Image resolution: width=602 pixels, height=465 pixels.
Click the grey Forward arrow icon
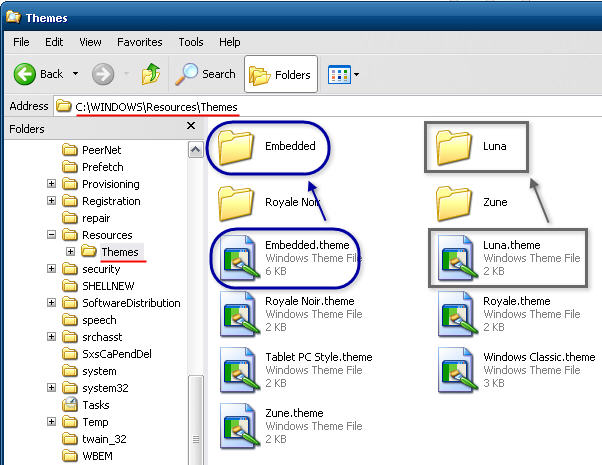pyautogui.click(x=103, y=74)
